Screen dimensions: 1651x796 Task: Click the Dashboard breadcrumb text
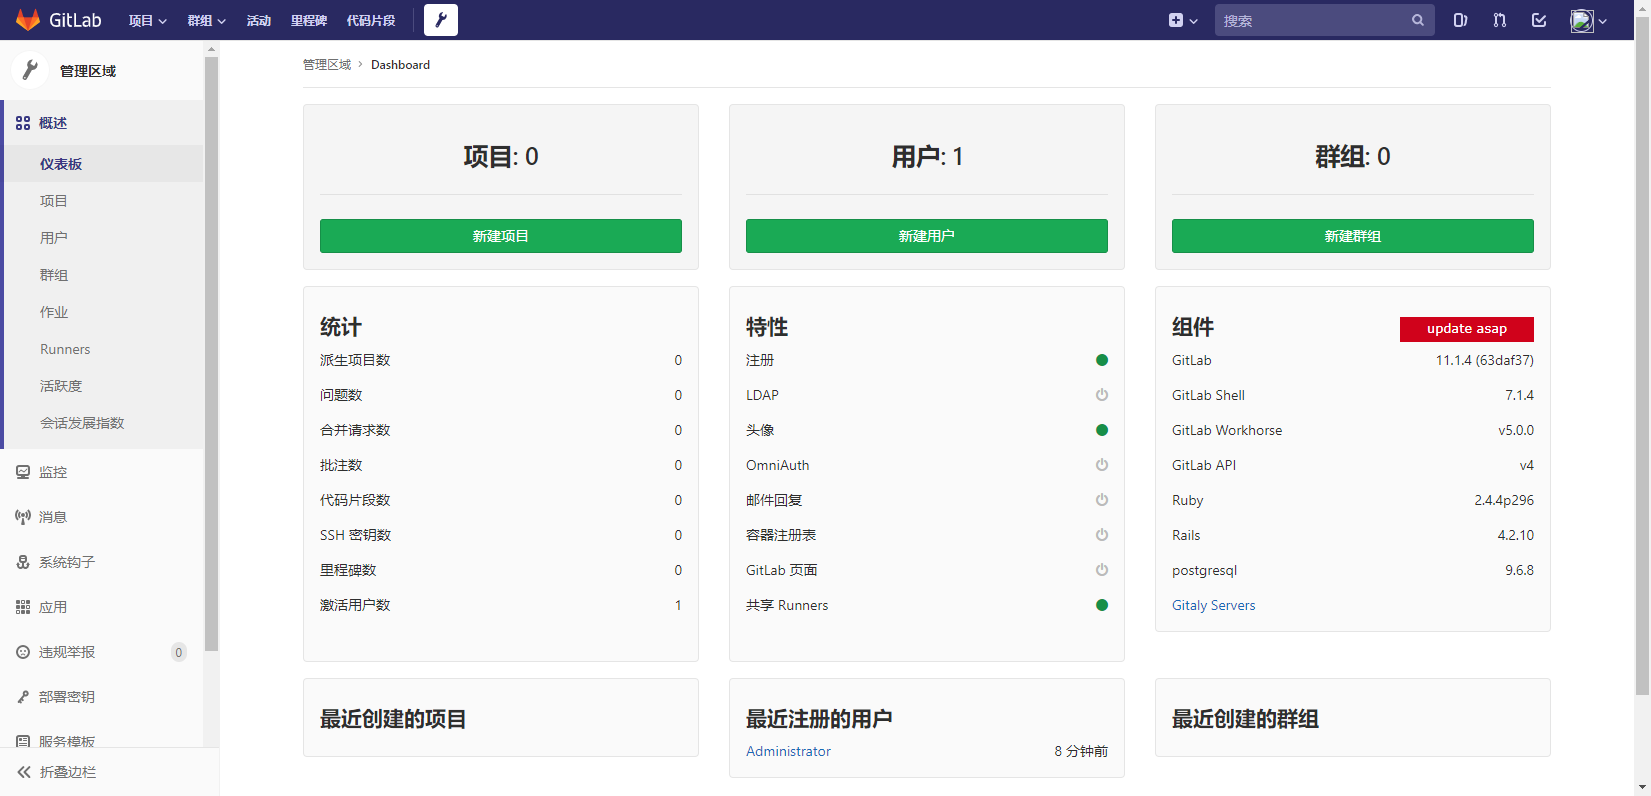point(400,65)
